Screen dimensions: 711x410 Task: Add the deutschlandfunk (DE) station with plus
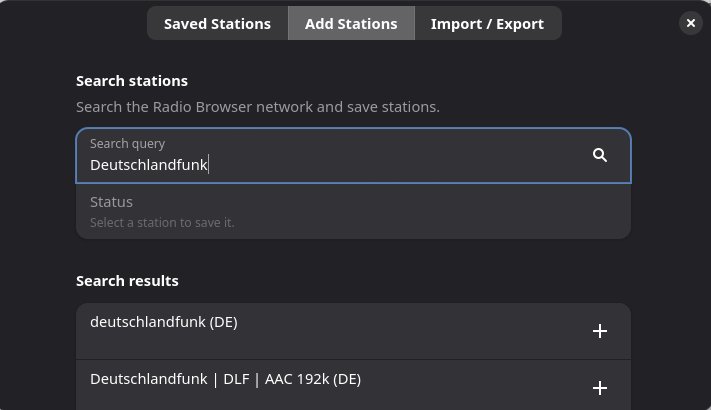tap(600, 331)
